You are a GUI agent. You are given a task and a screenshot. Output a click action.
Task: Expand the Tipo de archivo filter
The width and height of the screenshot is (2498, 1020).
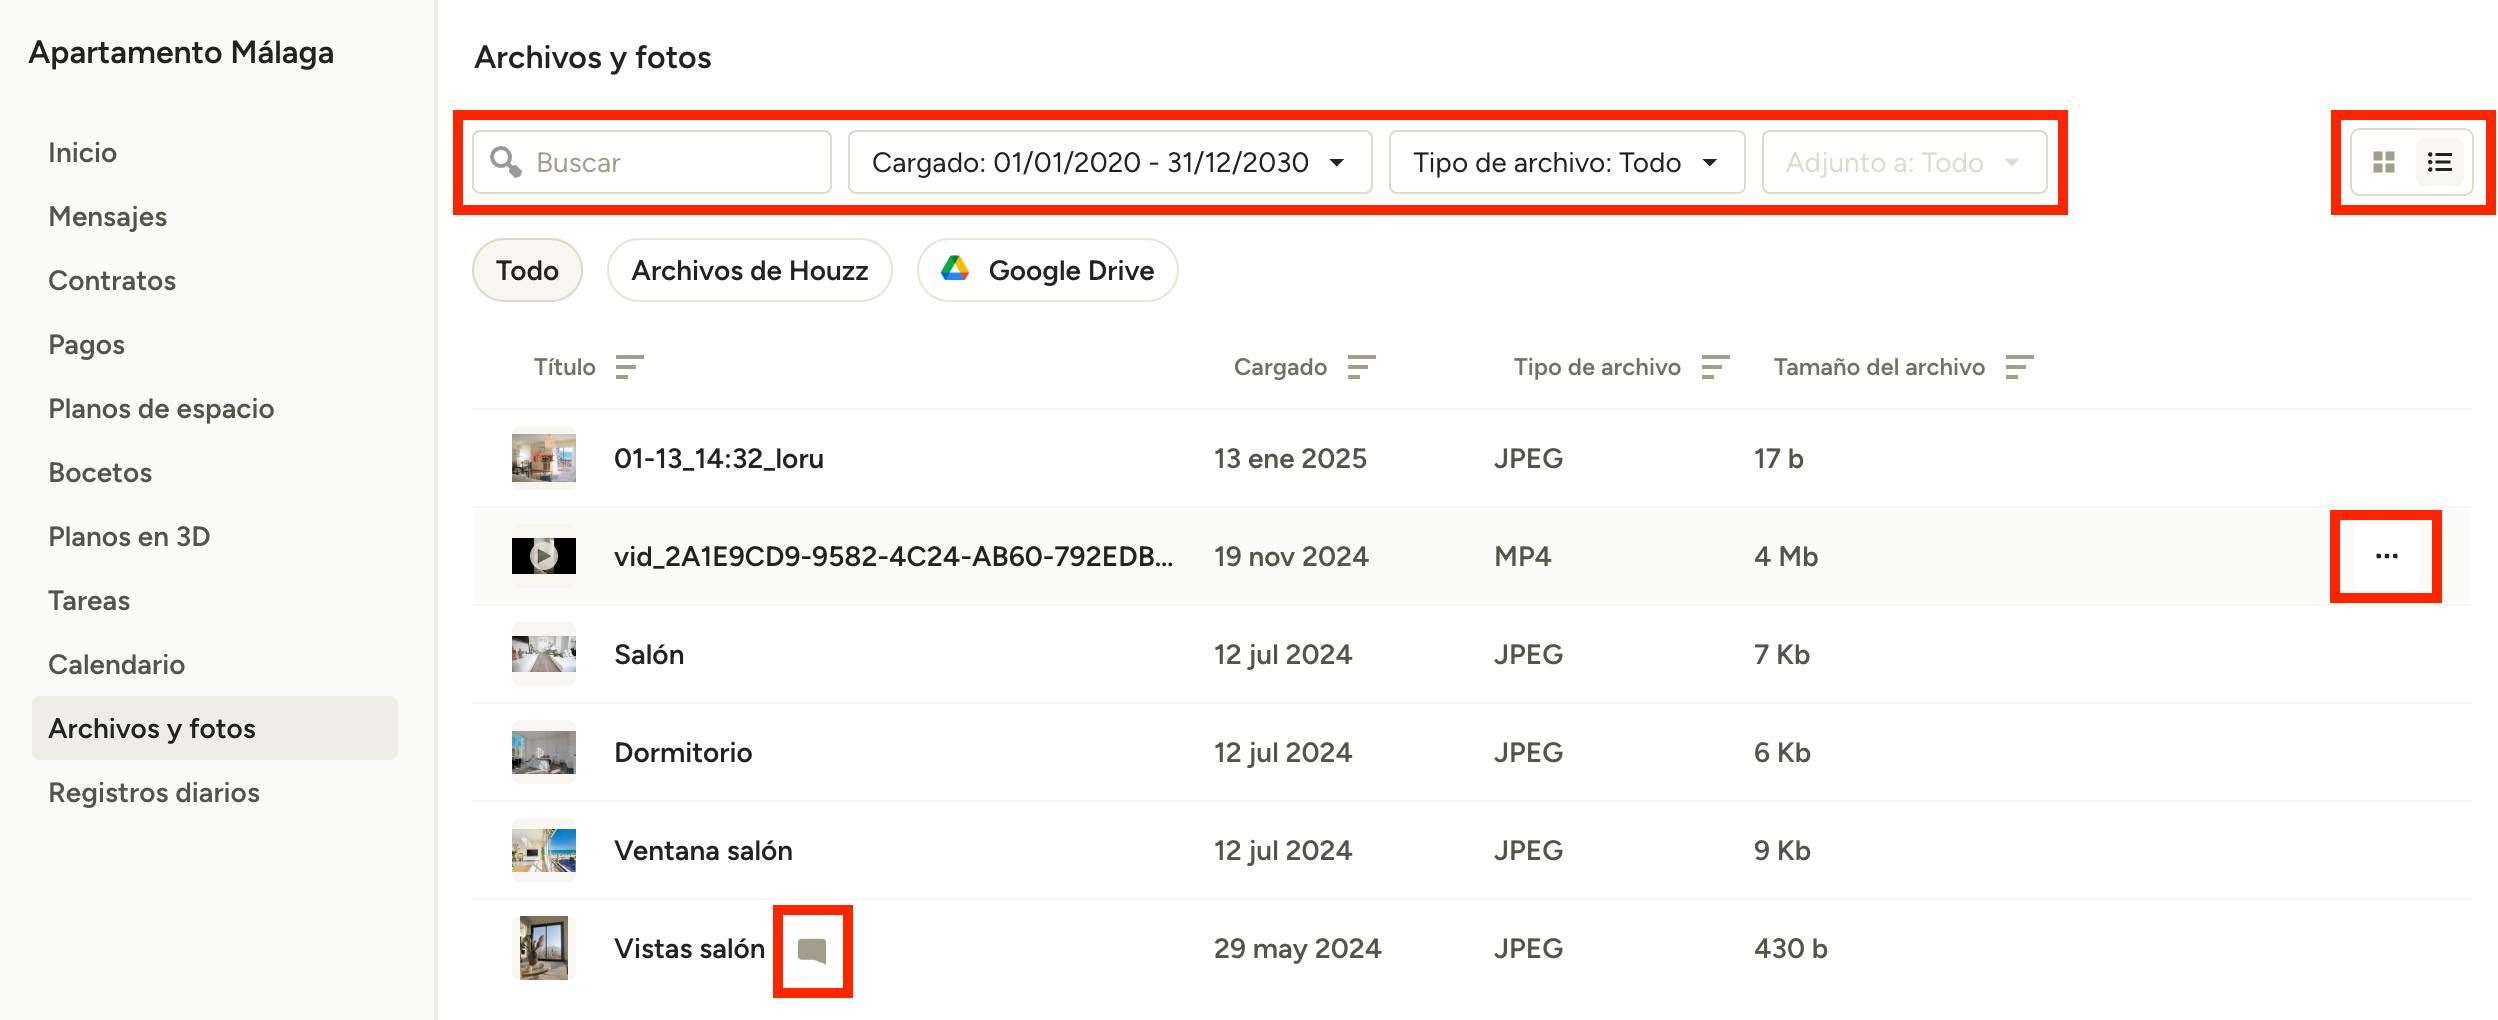(x=1566, y=162)
